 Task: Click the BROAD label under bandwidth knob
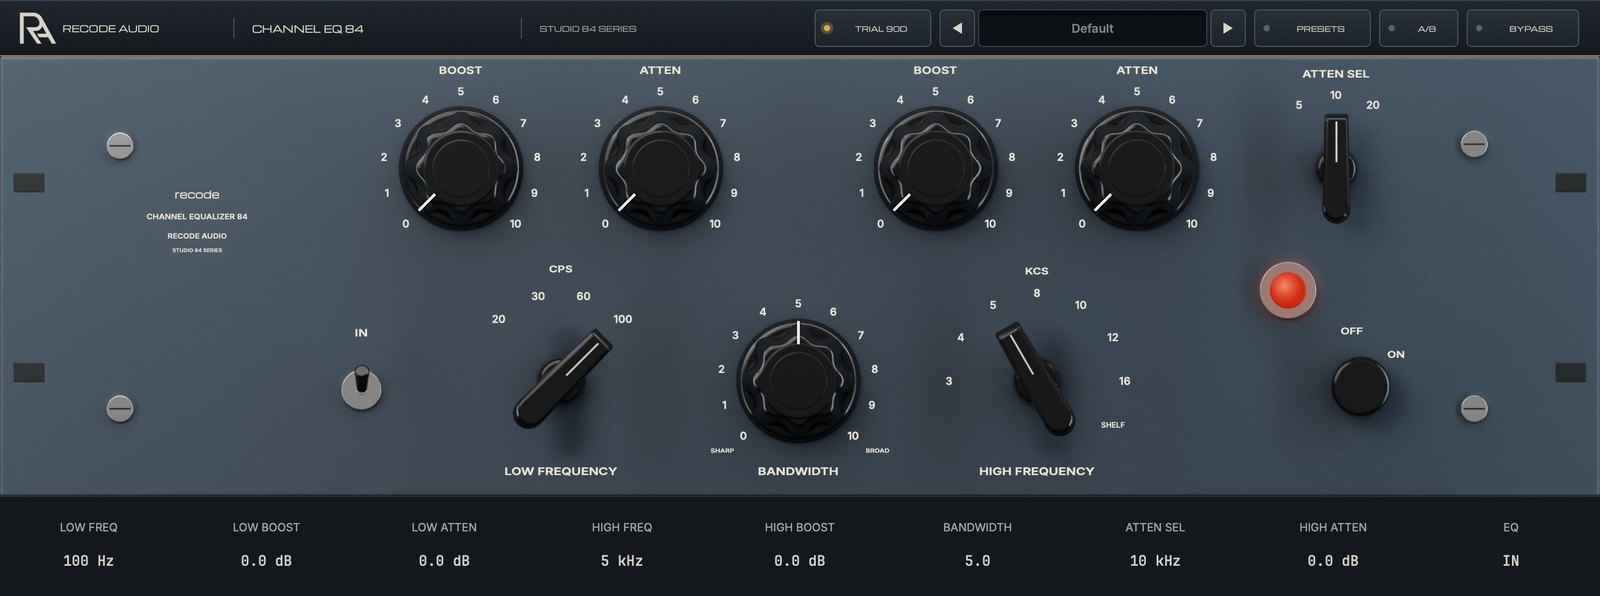pos(877,451)
